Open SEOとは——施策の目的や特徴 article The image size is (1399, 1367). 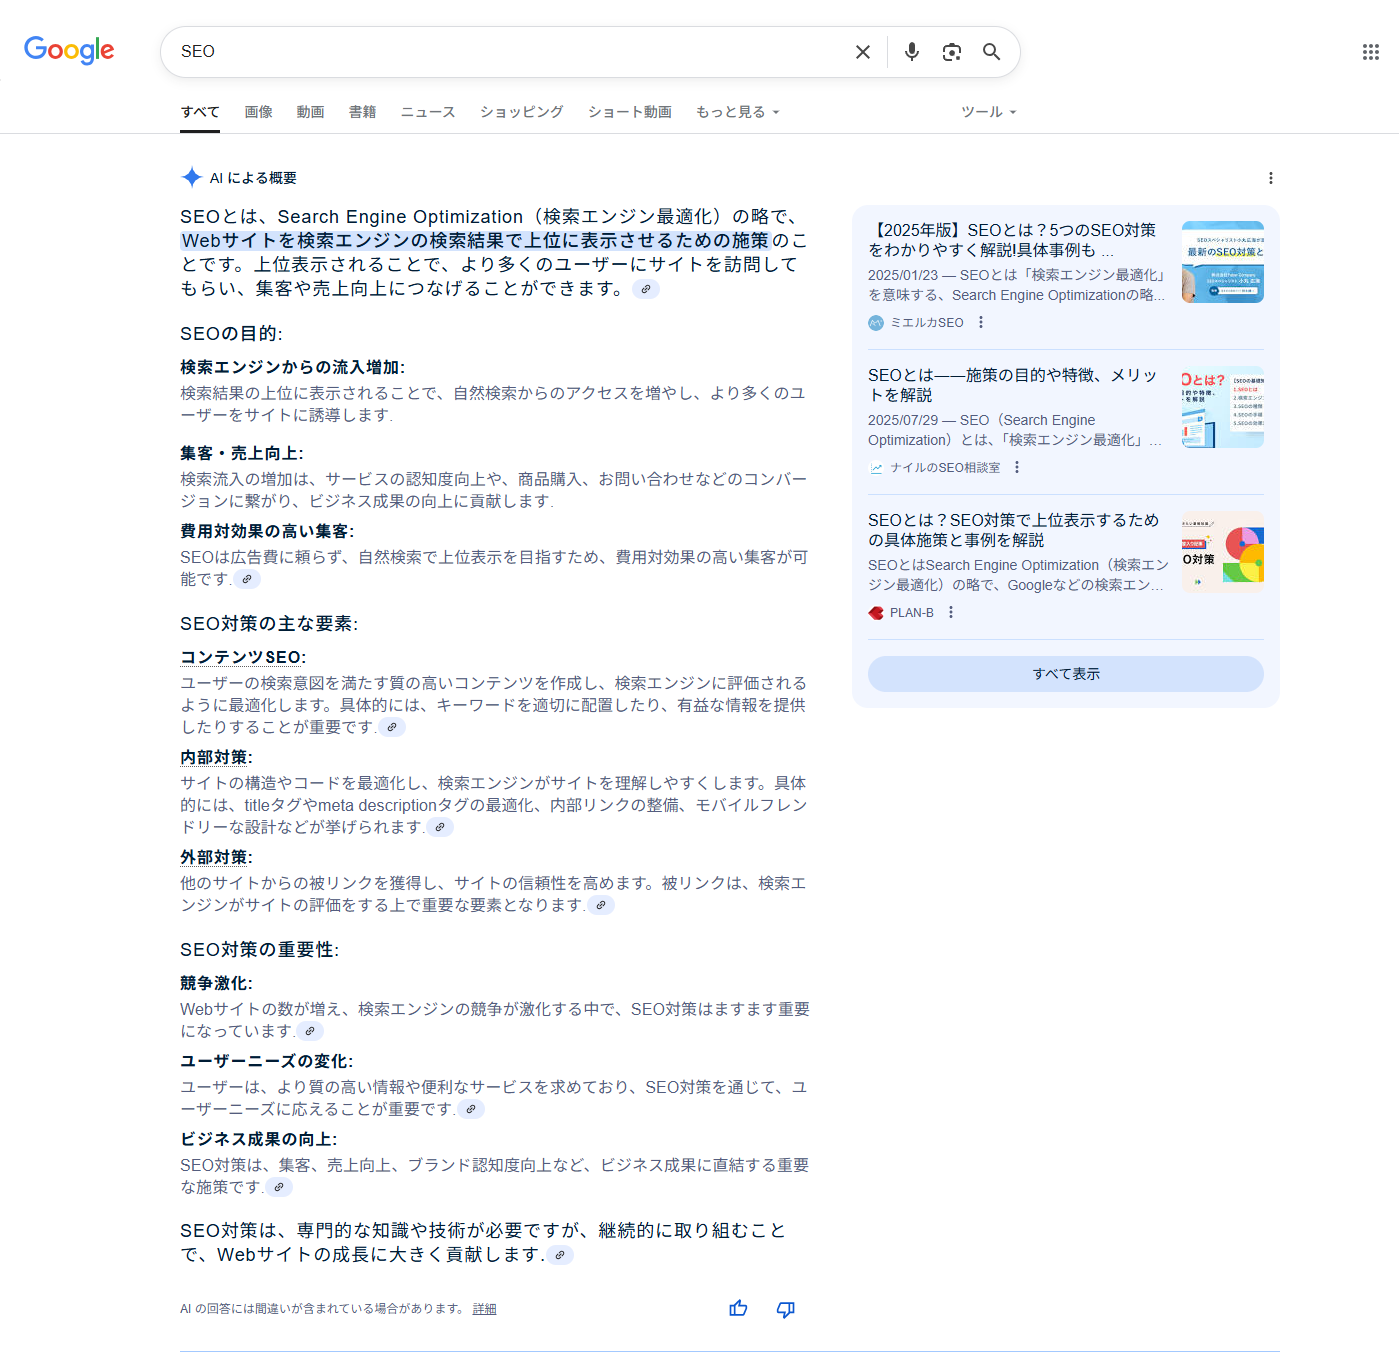pyautogui.click(x=1012, y=385)
